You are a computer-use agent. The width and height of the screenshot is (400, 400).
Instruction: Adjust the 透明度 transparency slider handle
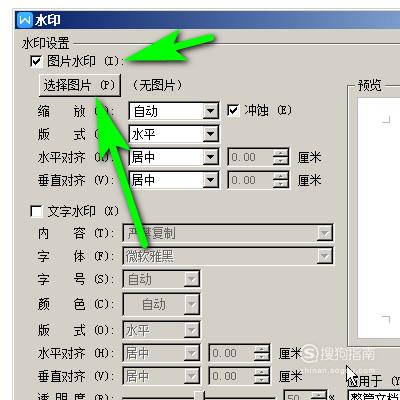[199, 396]
